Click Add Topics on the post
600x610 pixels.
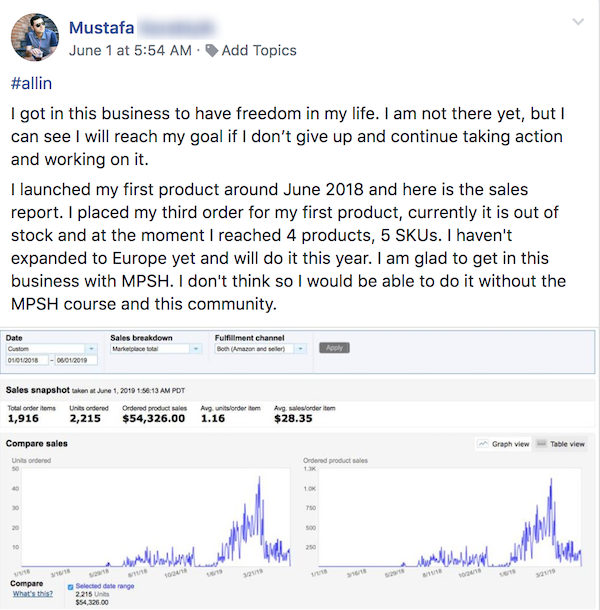point(259,50)
